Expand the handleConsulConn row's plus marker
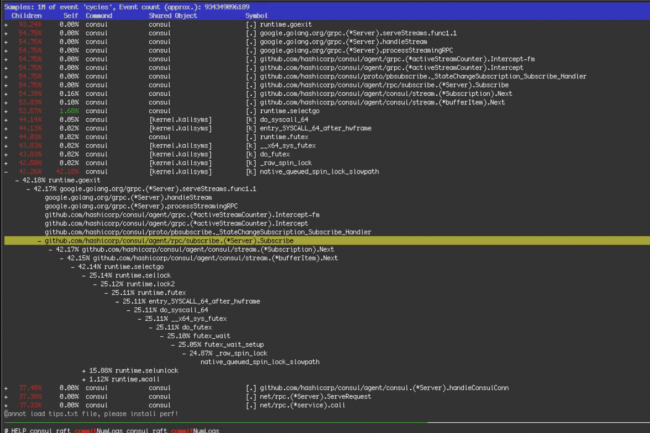Screen dimensions: 650x433 pos(6,388)
